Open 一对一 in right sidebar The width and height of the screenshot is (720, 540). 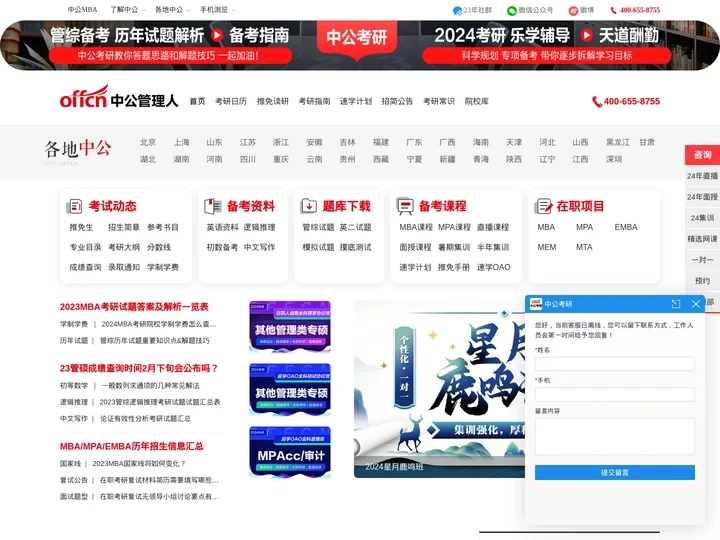tap(702, 260)
